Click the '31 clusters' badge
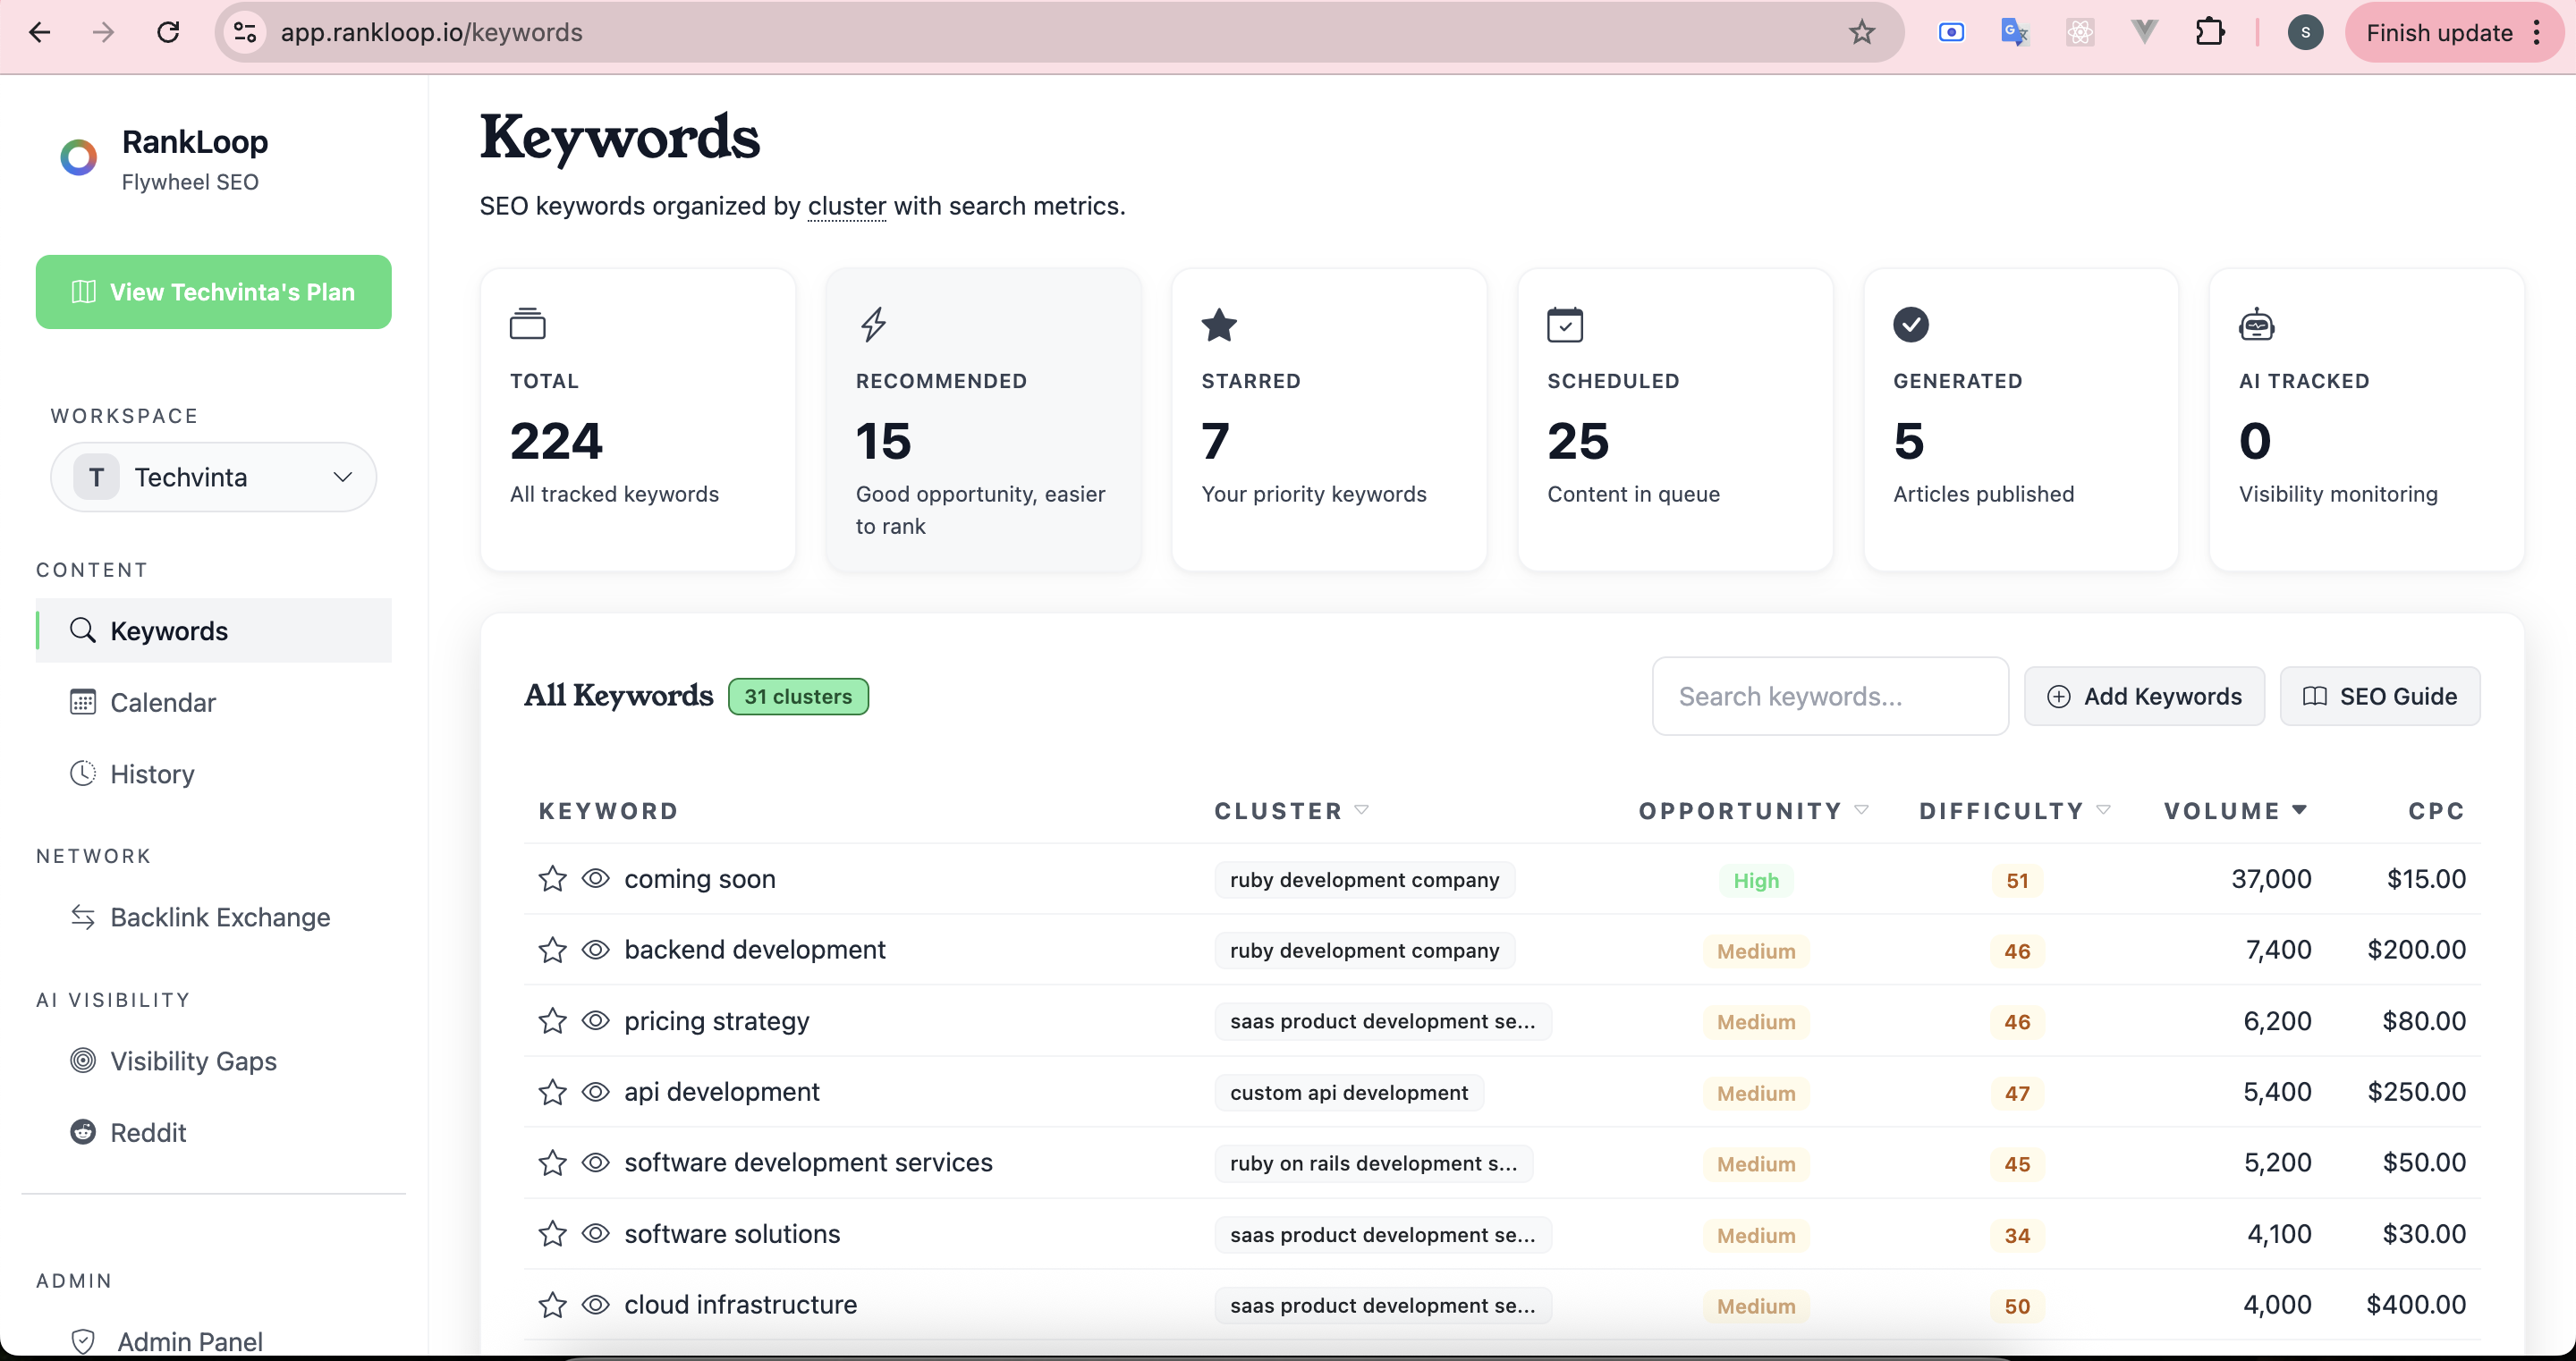The image size is (2576, 1361). pos(798,696)
